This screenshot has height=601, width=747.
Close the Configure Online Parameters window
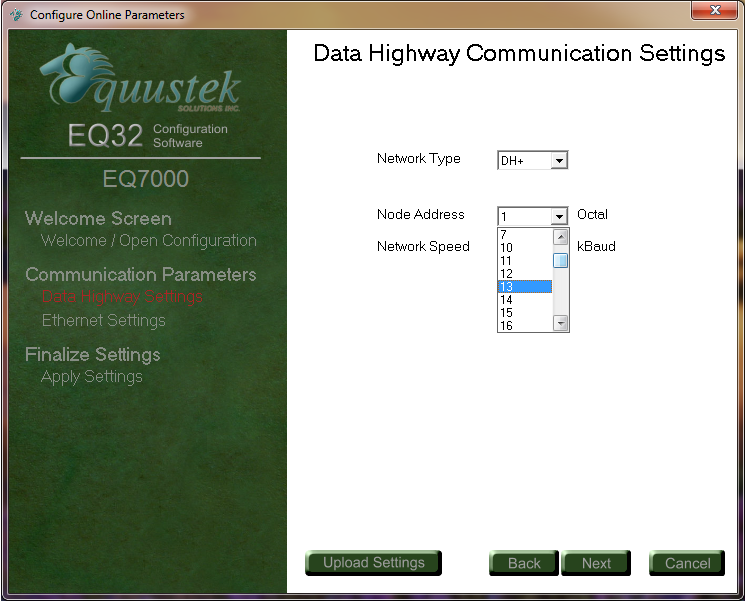coord(715,11)
